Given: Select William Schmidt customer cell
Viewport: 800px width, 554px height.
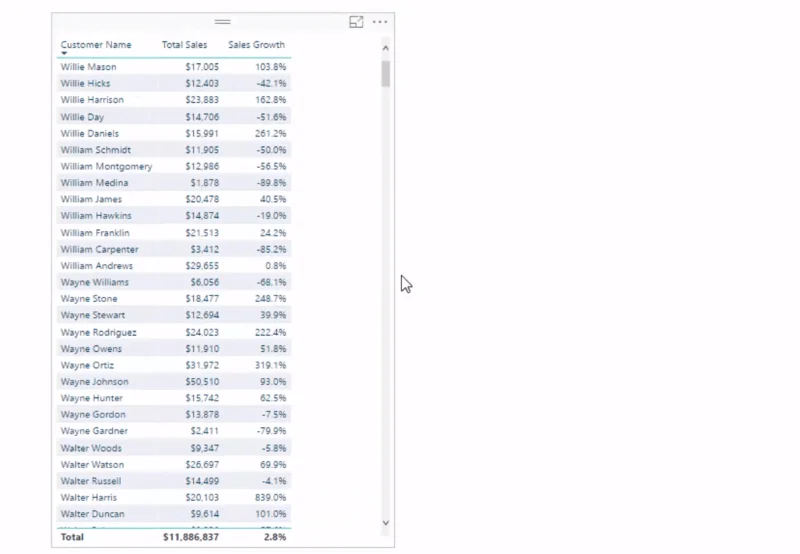Looking at the screenshot, I should tap(95, 149).
